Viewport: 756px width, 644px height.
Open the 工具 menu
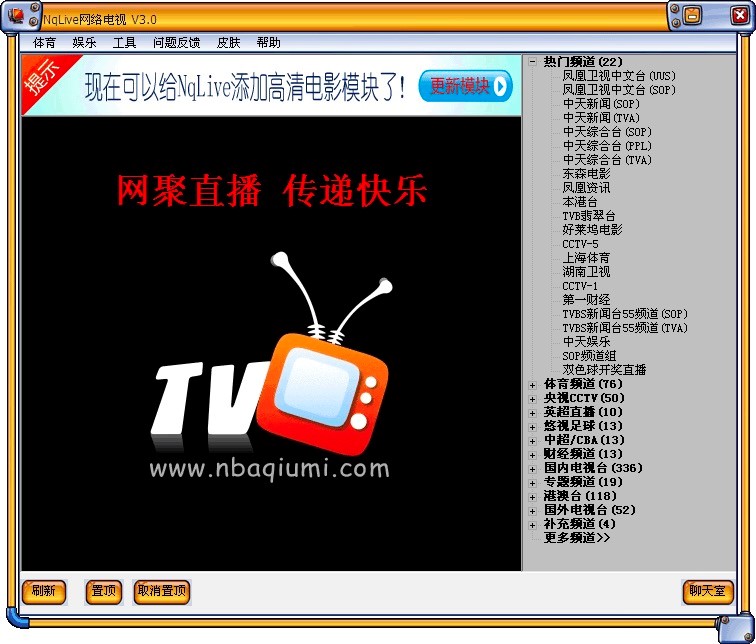124,43
